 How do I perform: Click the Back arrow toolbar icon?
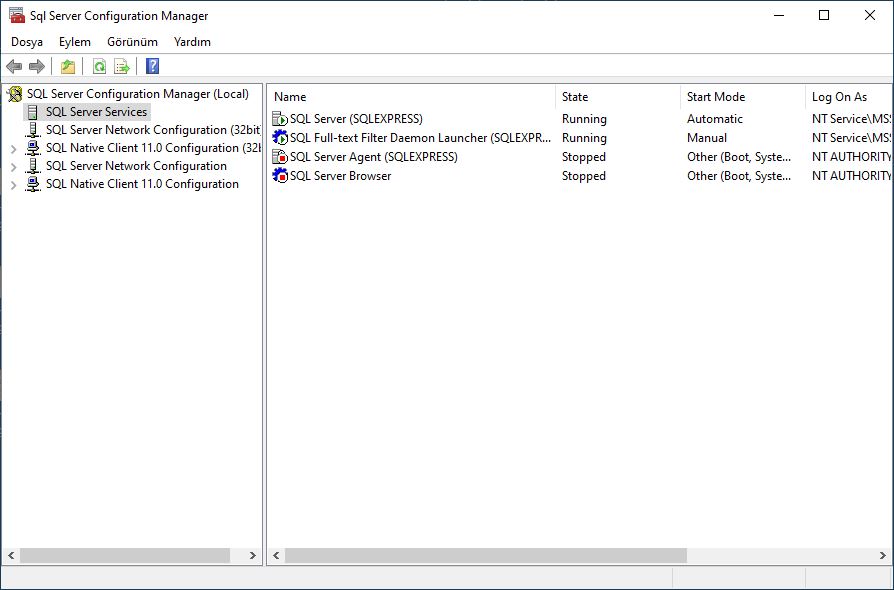(x=14, y=67)
